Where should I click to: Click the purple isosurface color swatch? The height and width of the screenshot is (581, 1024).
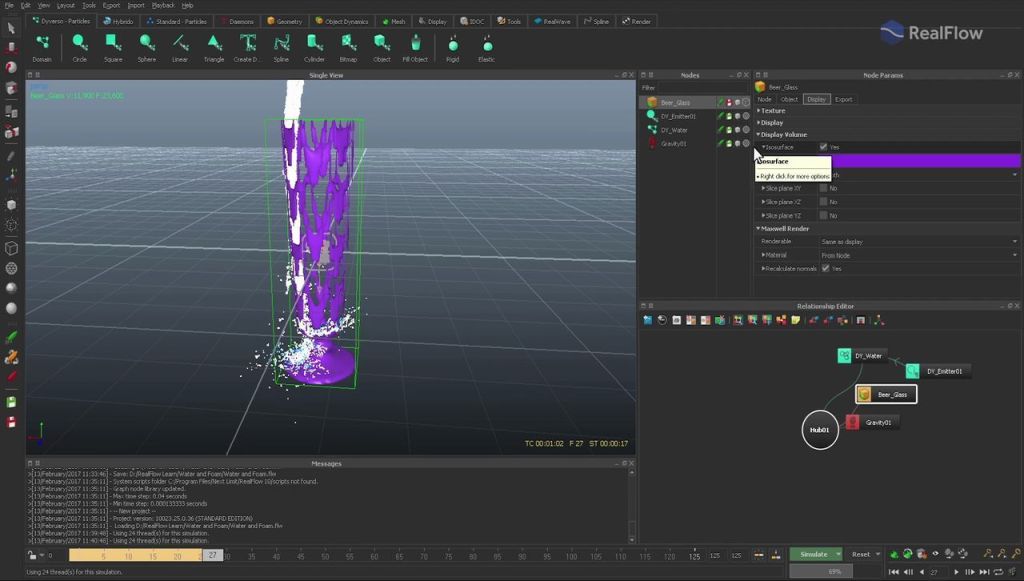(x=925, y=161)
